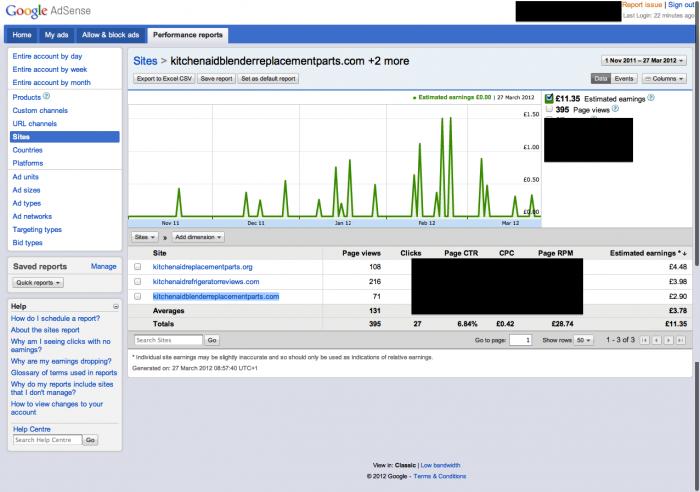Screen dimensions: 700x492
Task: Click Set as default report button
Action: (x=268, y=79)
